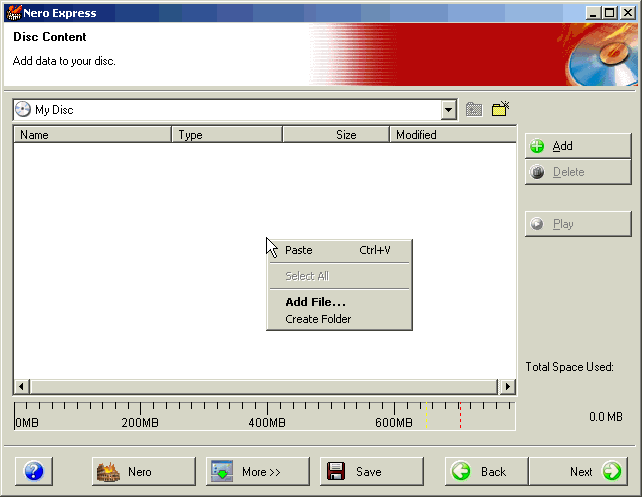
Task: Click the 200MB label on the ruler
Action: [140, 422]
